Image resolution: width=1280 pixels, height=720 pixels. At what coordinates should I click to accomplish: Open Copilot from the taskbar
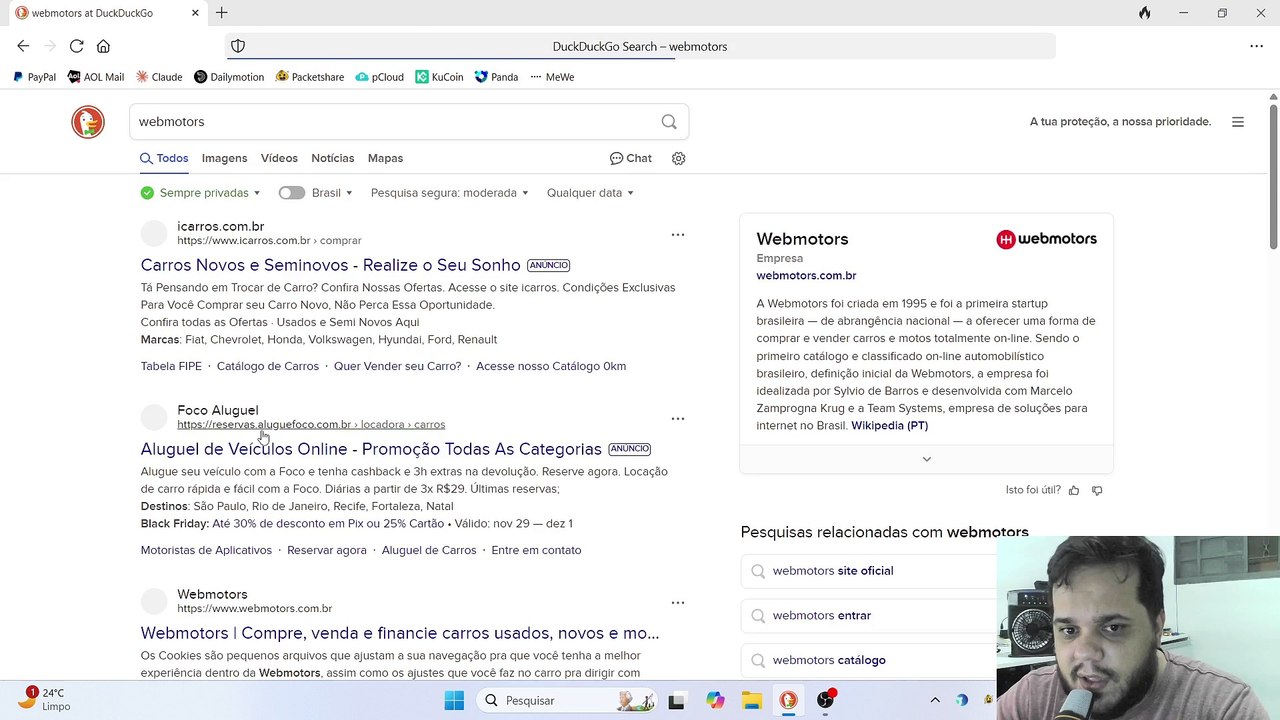[x=715, y=700]
